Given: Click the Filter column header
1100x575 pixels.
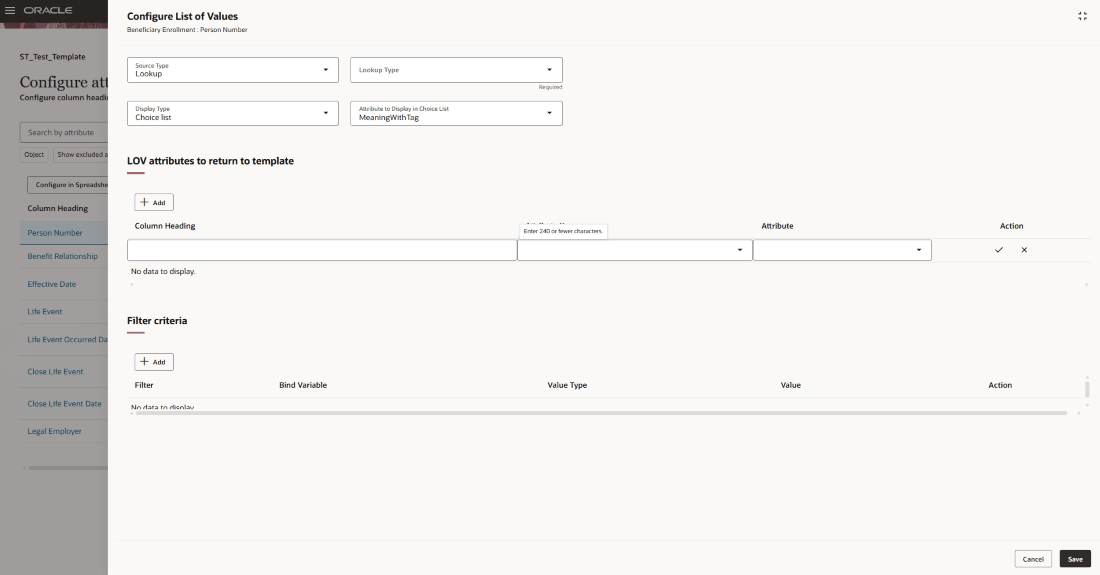Looking at the screenshot, I should click(144, 386).
